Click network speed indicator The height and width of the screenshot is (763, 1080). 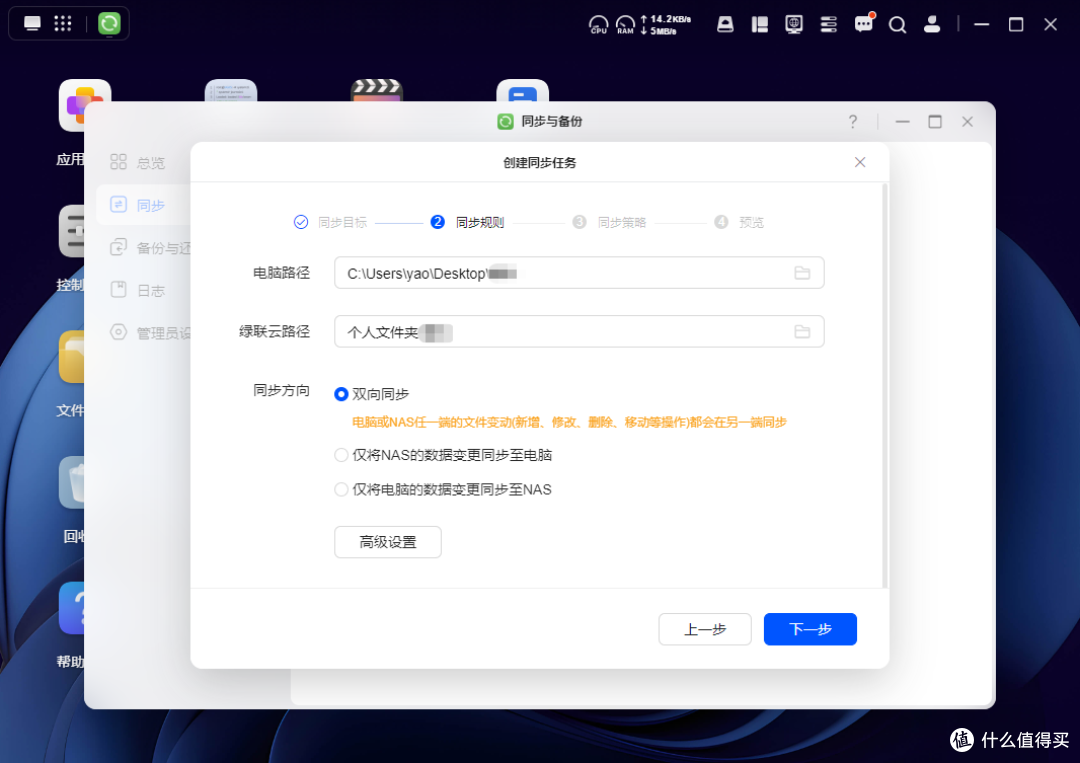[x=665, y=25]
